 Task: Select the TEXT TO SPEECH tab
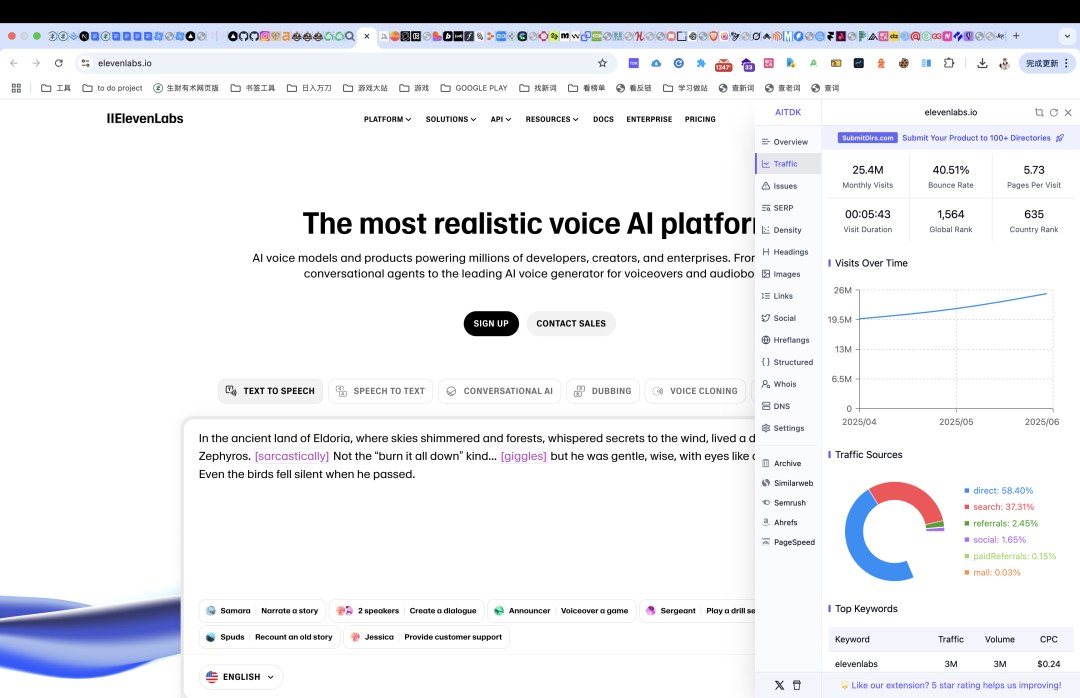[270, 391]
